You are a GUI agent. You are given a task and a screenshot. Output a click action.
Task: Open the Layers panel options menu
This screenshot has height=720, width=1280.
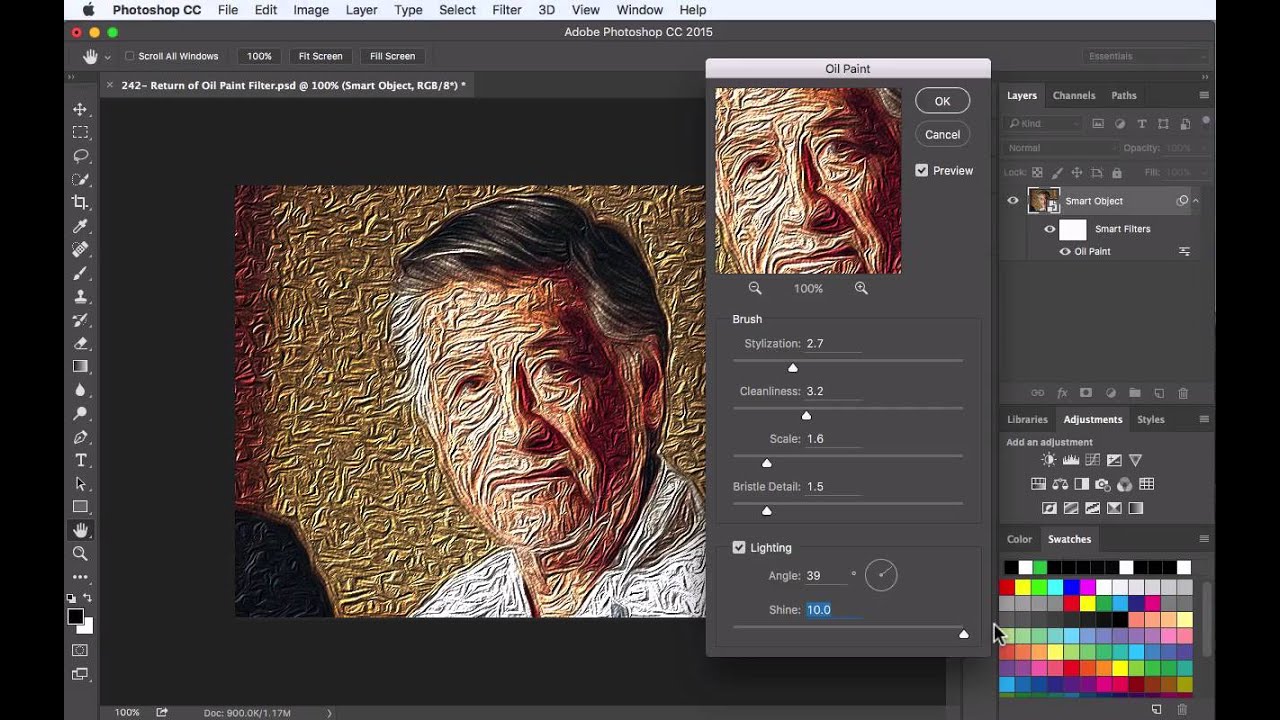tap(1204, 95)
